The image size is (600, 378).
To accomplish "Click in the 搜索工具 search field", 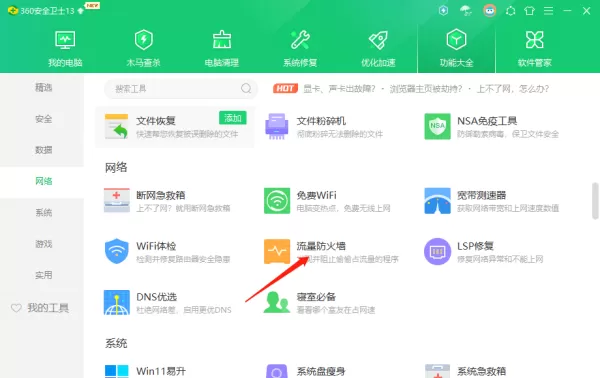I will click(x=181, y=89).
